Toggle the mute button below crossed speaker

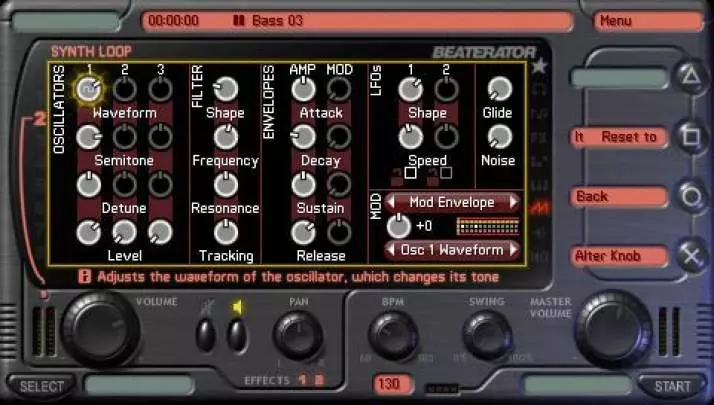(206, 335)
